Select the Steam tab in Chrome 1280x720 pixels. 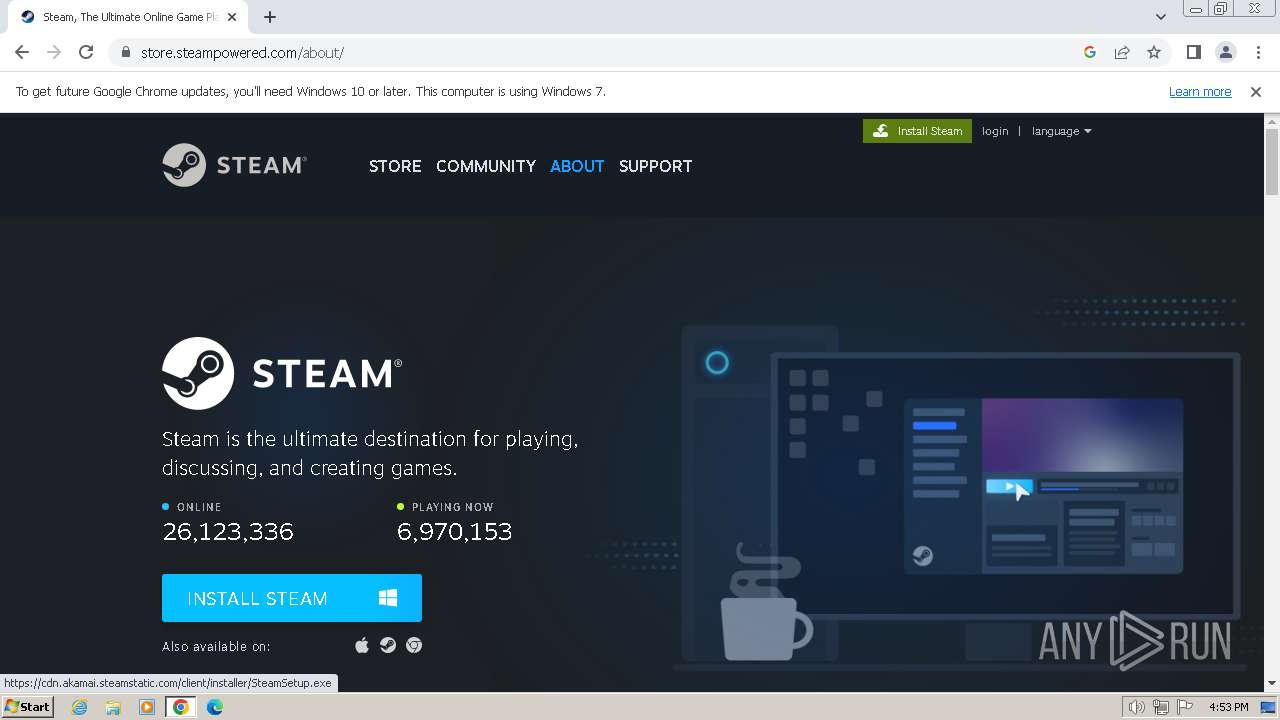pyautogui.click(x=128, y=17)
